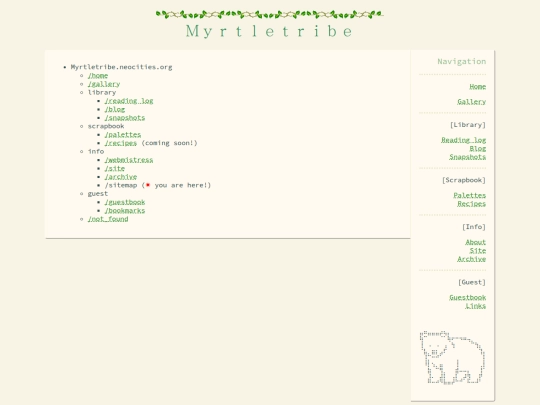
Task: Open the /blog sitemap link
Action: [x=115, y=109]
